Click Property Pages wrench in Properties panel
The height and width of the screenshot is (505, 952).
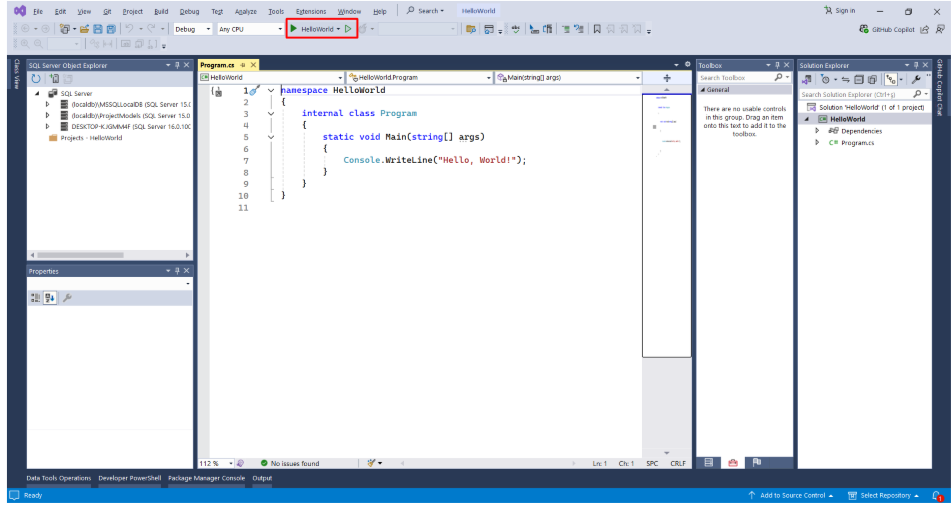point(67,297)
